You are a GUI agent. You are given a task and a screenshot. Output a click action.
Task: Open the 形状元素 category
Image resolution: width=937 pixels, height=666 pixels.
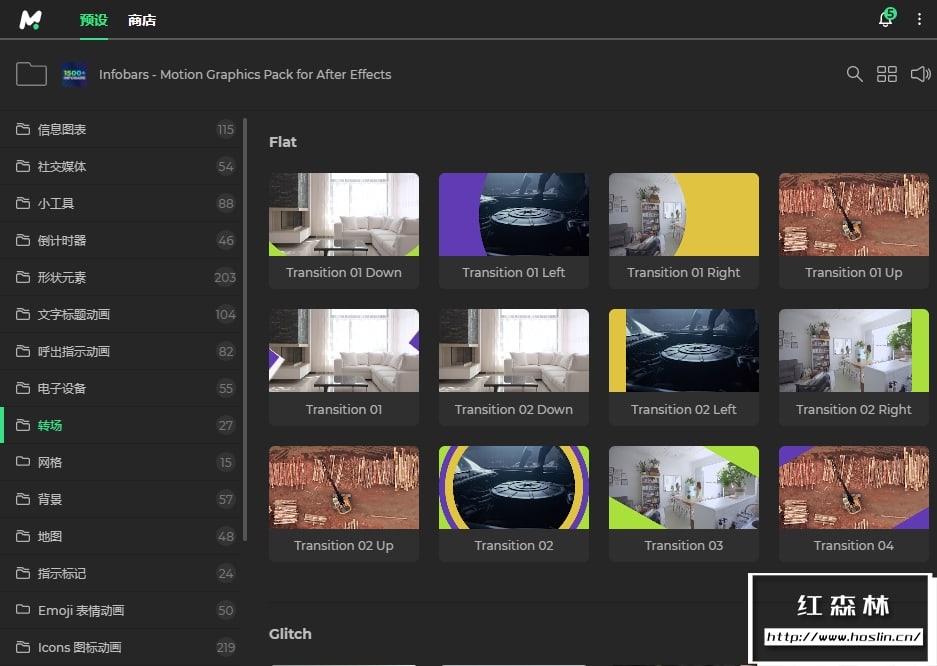(x=121, y=278)
